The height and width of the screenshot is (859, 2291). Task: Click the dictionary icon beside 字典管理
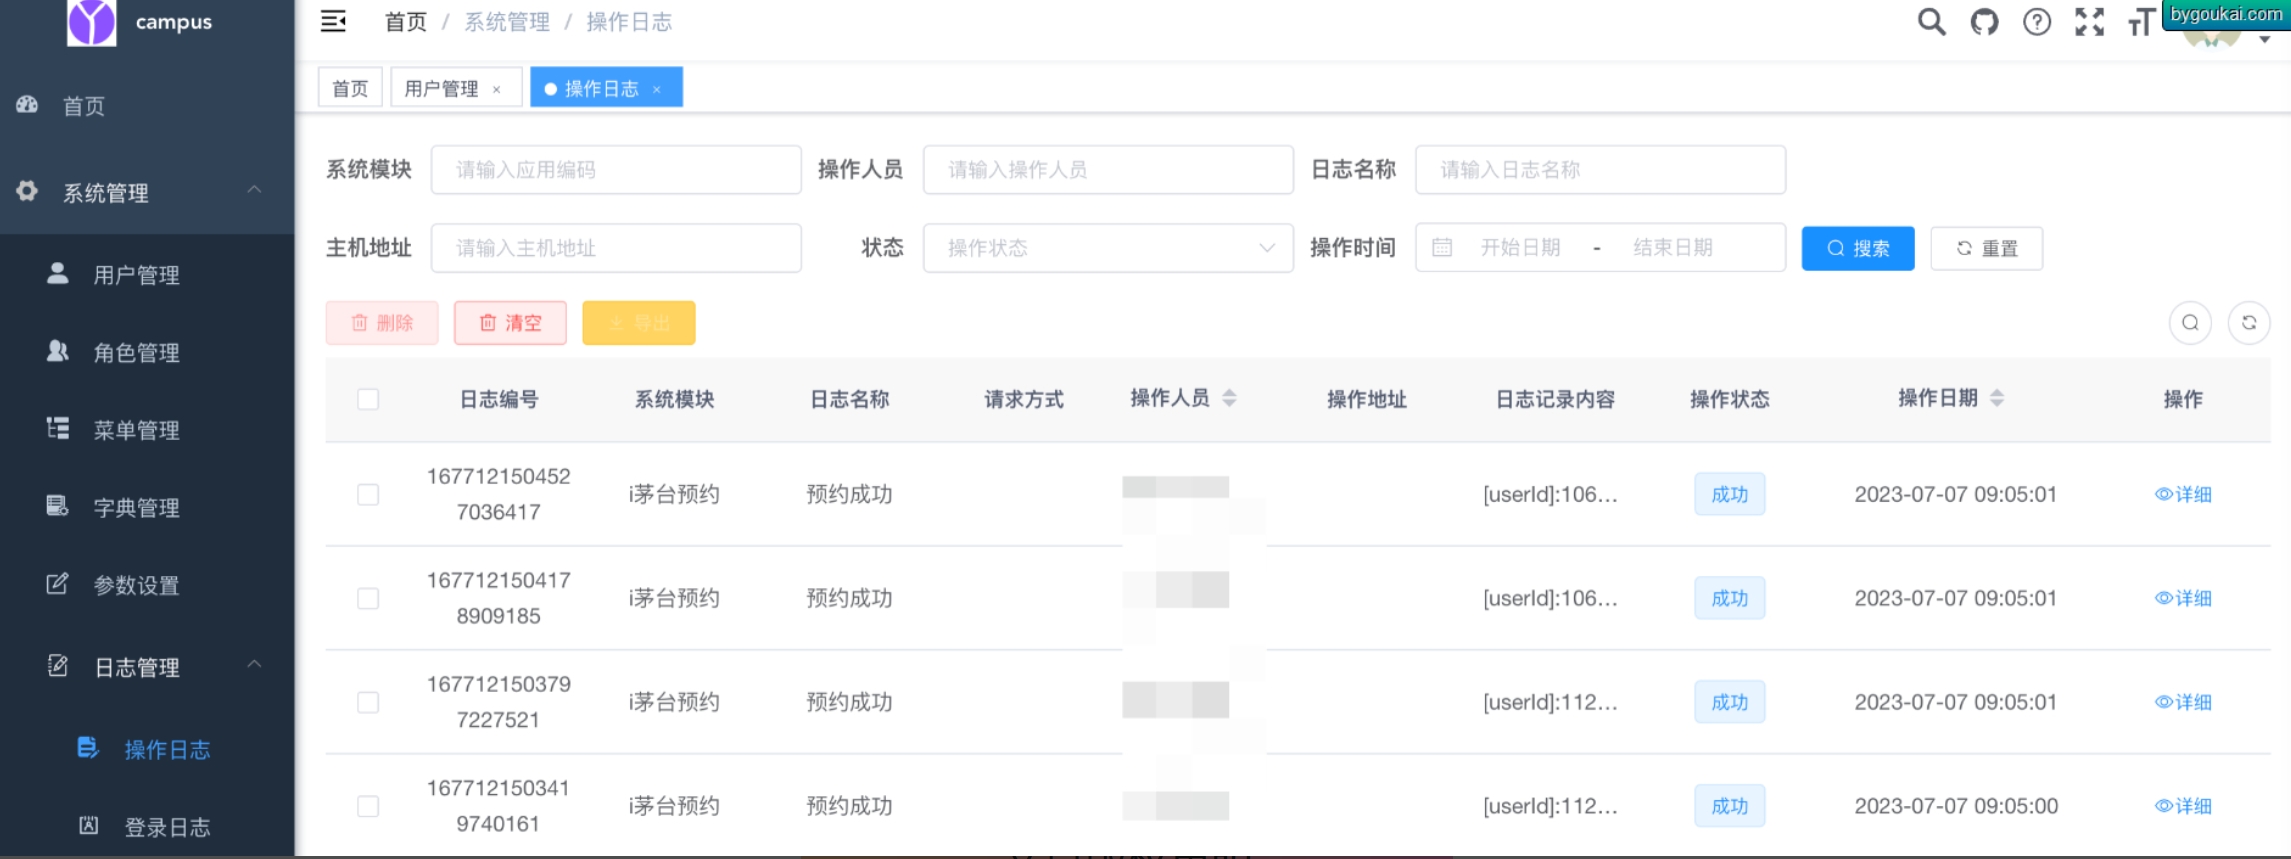click(x=58, y=506)
